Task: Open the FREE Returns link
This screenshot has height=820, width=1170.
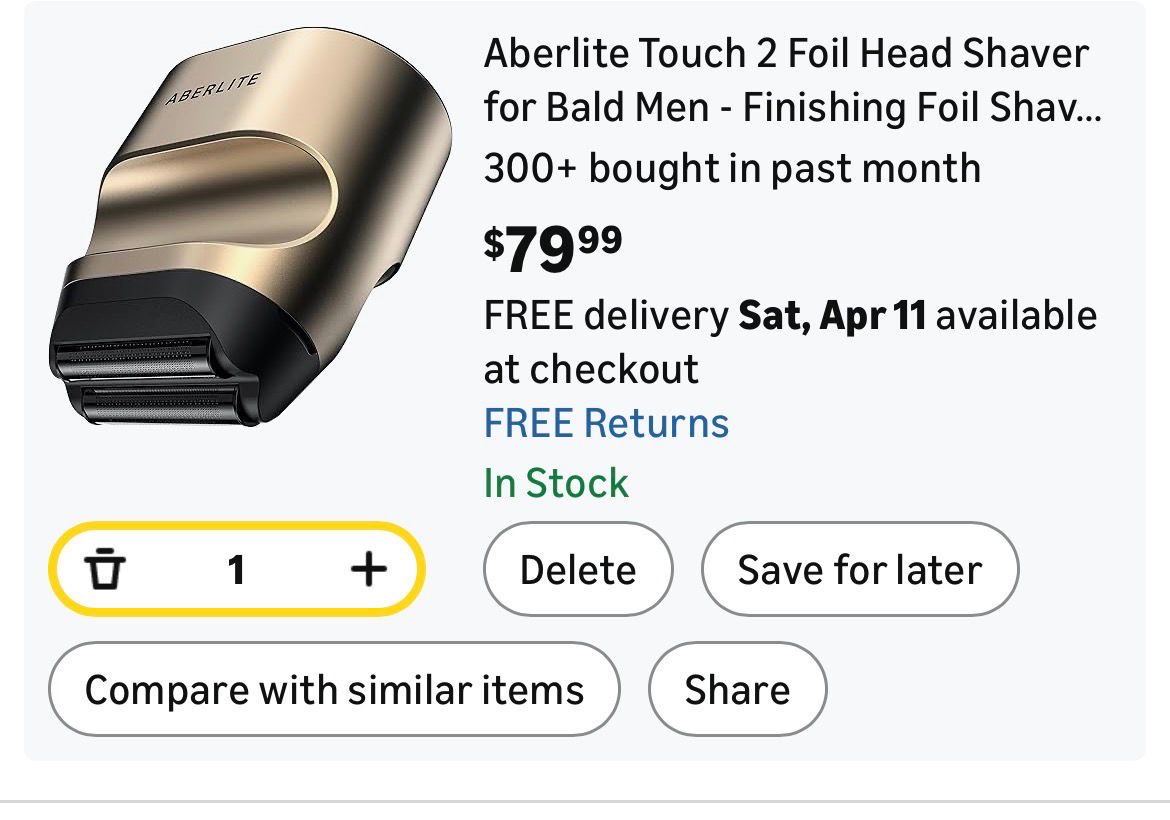Action: [x=606, y=423]
